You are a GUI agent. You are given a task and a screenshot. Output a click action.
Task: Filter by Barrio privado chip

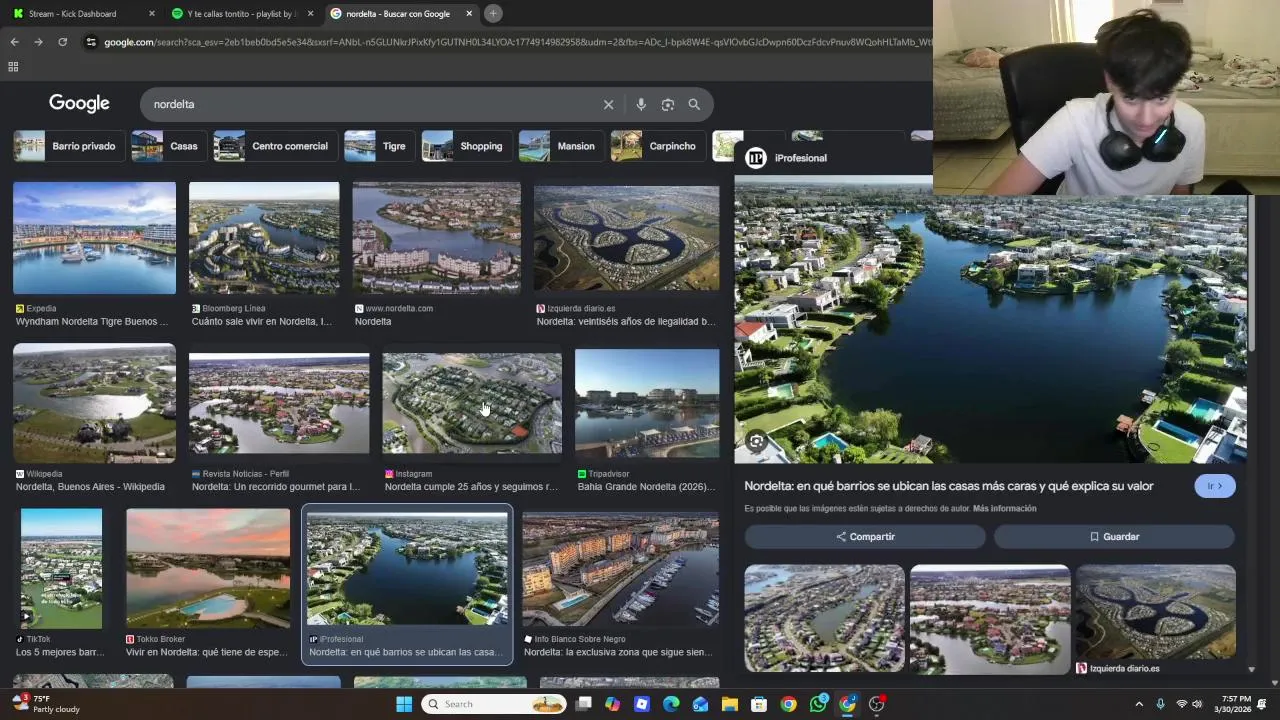click(69, 146)
